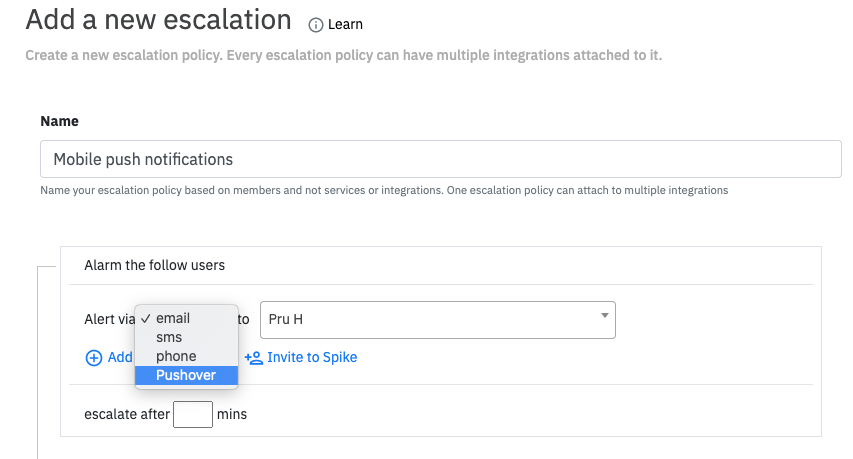The image size is (853, 459).
Task: Click the Create a new escalation policy subtitle
Action: coord(343,55)
